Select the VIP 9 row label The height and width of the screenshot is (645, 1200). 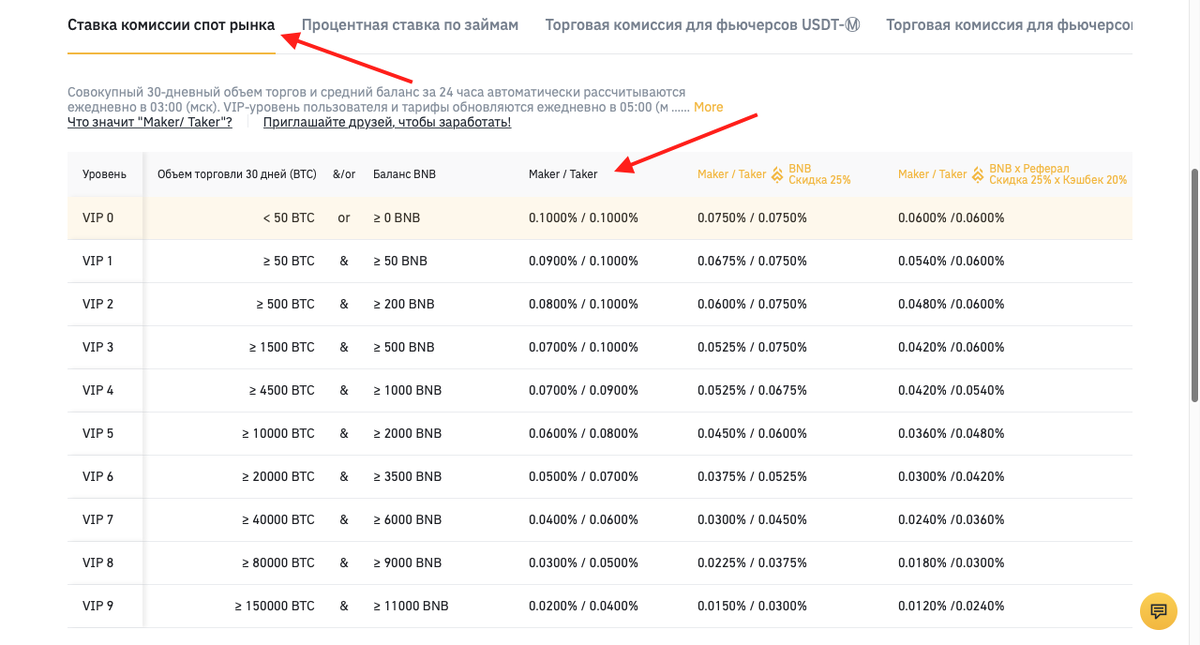(x=98, y=606)
